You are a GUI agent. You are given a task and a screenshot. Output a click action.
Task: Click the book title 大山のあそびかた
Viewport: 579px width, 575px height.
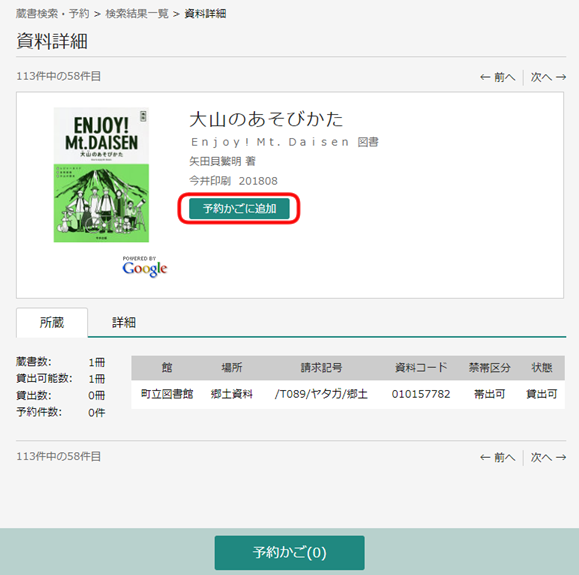click(x=266, y=119)
